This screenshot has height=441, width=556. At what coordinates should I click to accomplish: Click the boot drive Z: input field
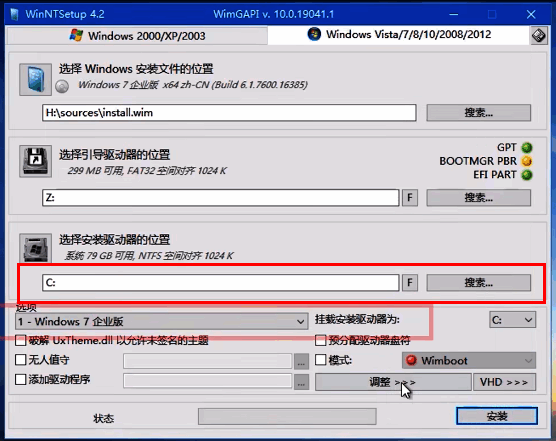click(221, 197)
